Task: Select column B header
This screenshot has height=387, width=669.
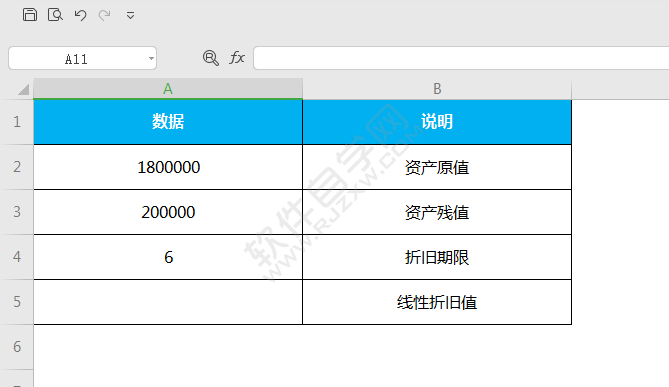Action: pyautogui.click(x=437, y=89)
